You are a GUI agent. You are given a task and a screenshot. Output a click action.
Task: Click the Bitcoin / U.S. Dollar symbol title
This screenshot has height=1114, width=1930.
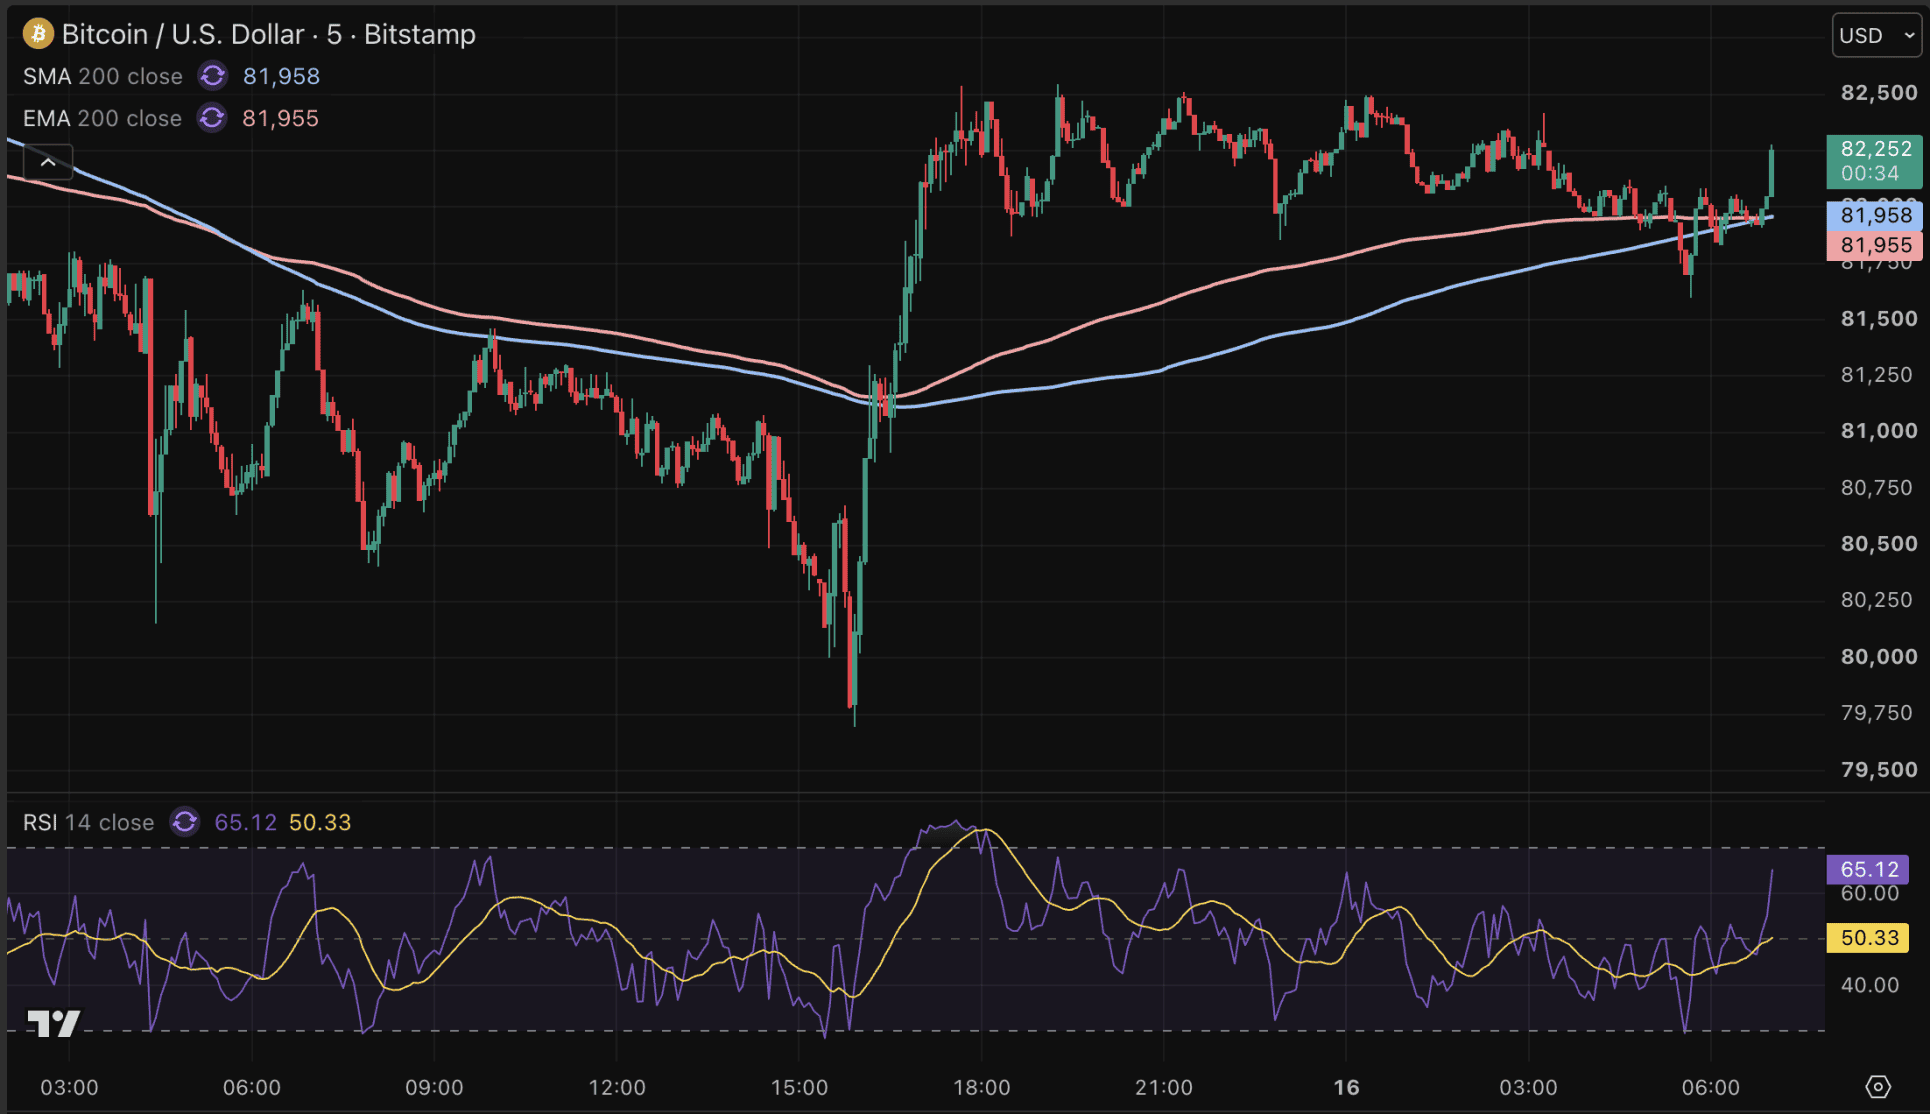[x=269, y=34]
